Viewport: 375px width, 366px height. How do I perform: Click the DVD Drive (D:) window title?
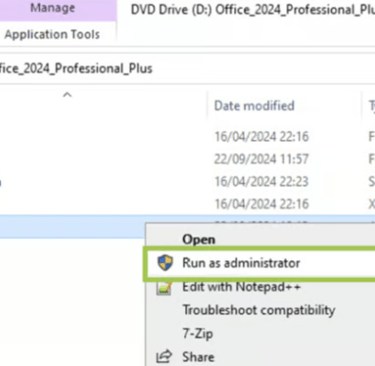pyautogui.click(x=253, y=10)
